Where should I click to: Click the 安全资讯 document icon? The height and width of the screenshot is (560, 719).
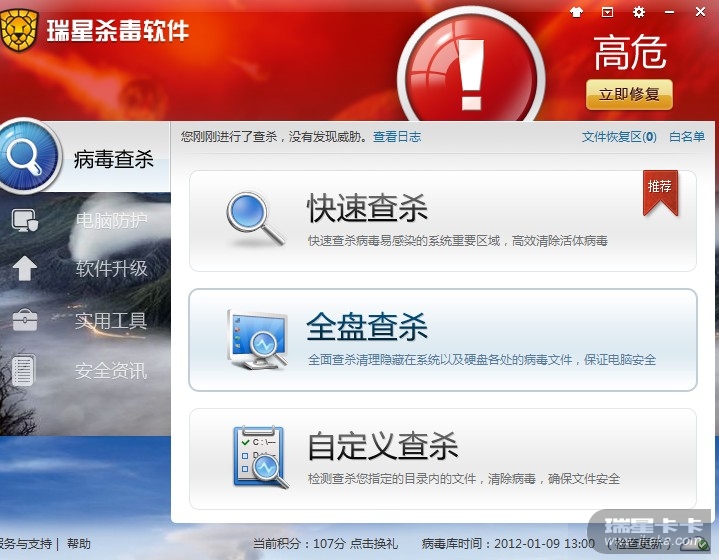(23, 370)
